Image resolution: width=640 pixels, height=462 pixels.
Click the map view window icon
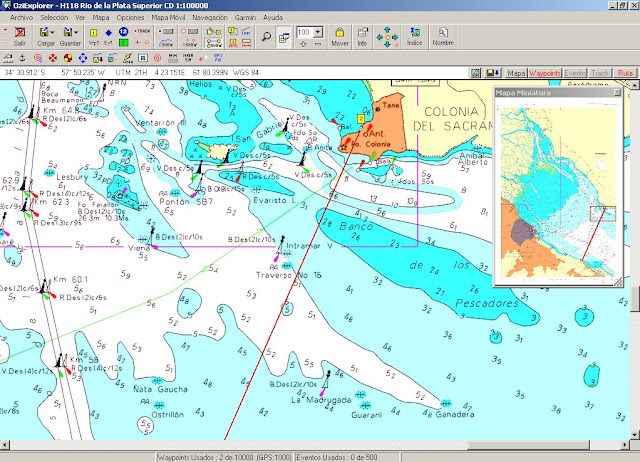pos(284,37)
